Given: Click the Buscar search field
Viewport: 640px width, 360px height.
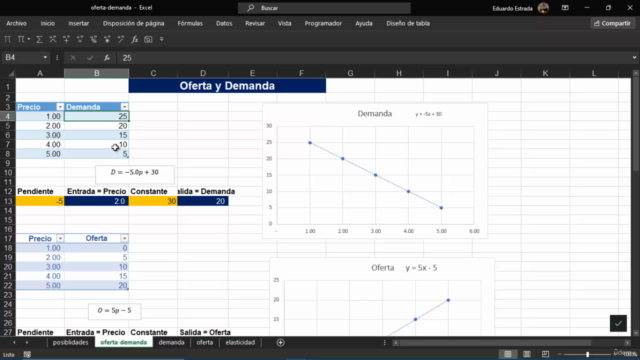Looking at the screenshot, I should (324, 8).
